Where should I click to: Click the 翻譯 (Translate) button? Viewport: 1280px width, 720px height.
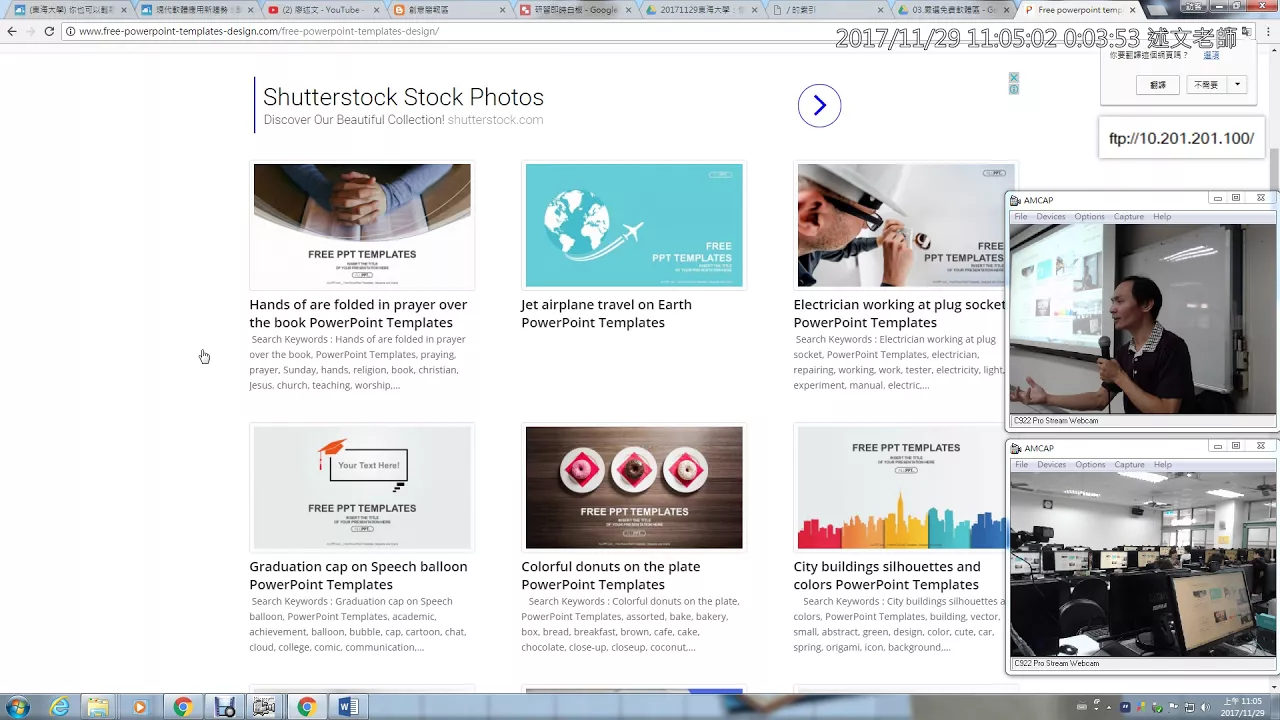click(x=1158, y=85)
